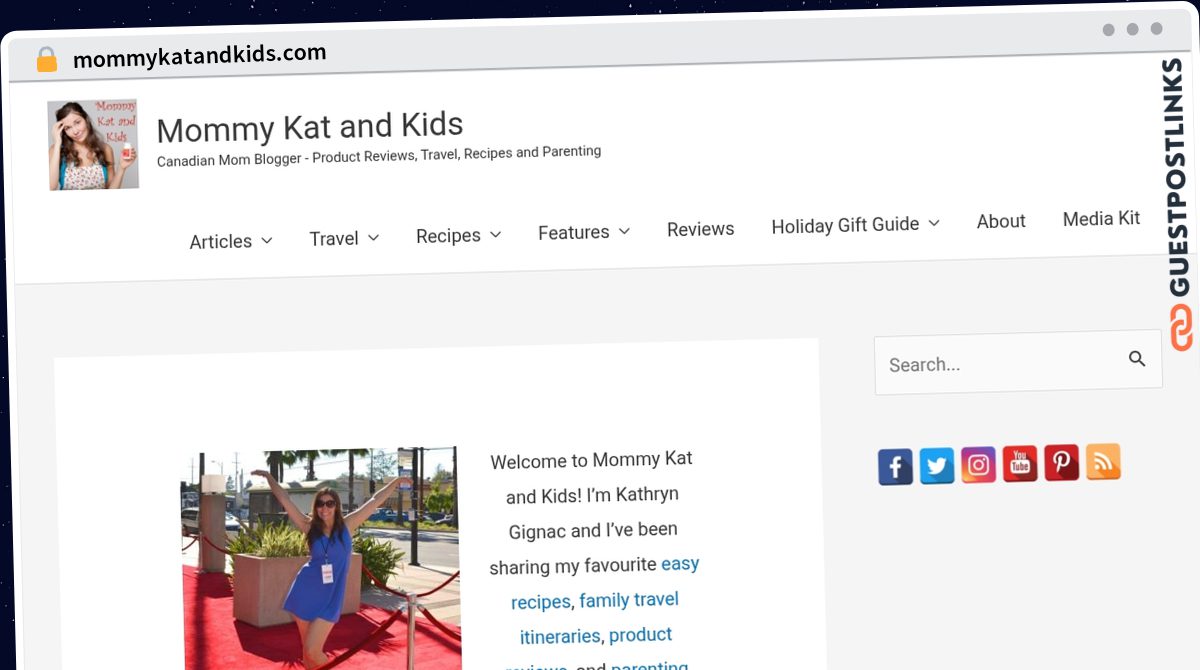This screenshot has height=670, width=1200.
Task: Open the Features menu item
Action: pyautogui.click(x=574, y=232)
